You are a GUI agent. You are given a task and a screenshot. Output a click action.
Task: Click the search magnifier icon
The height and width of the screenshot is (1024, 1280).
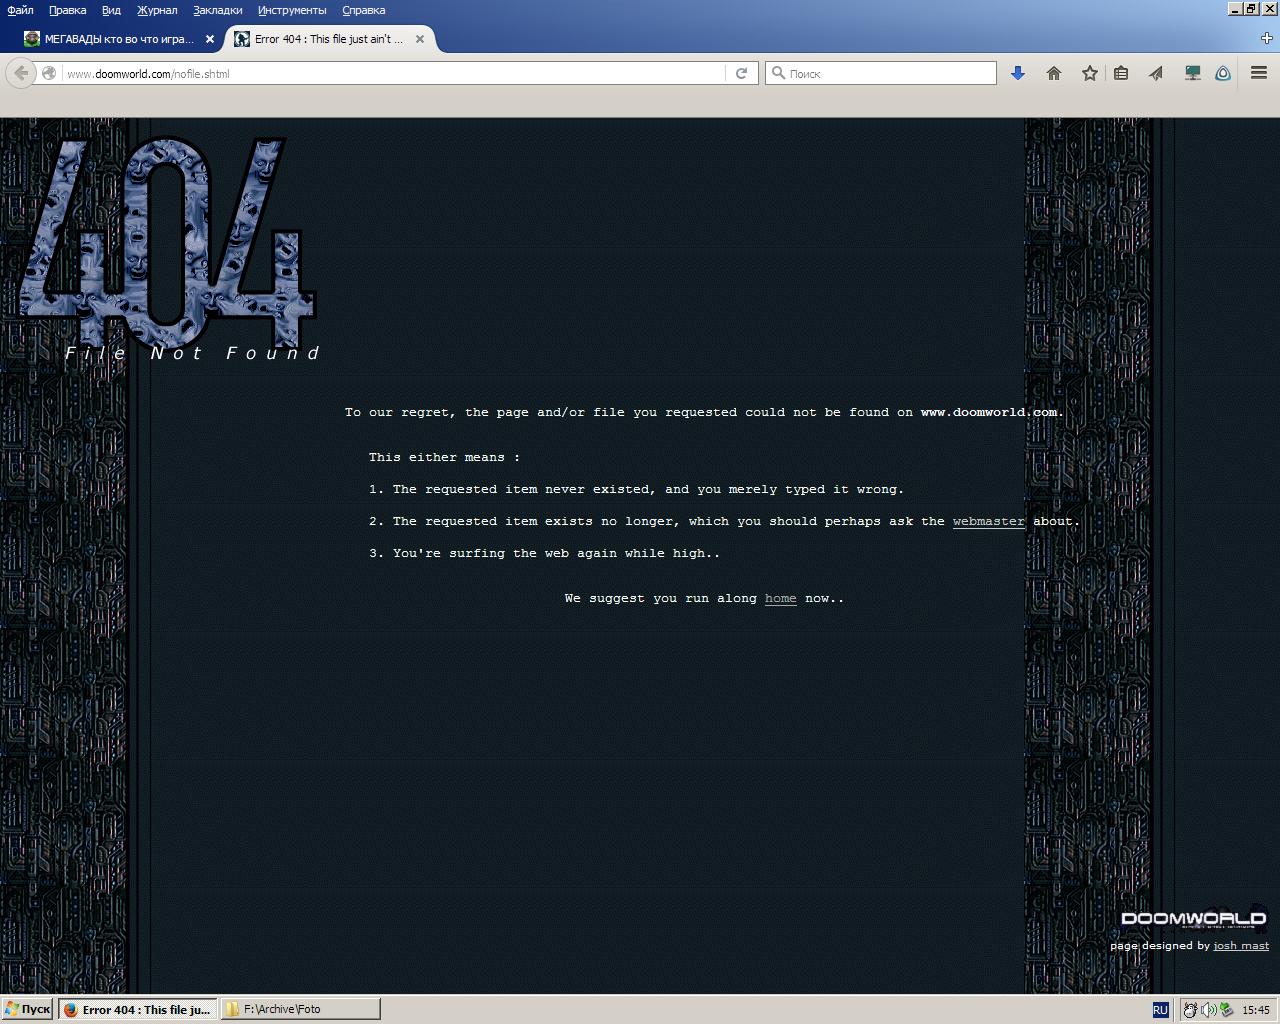point(778,73)
